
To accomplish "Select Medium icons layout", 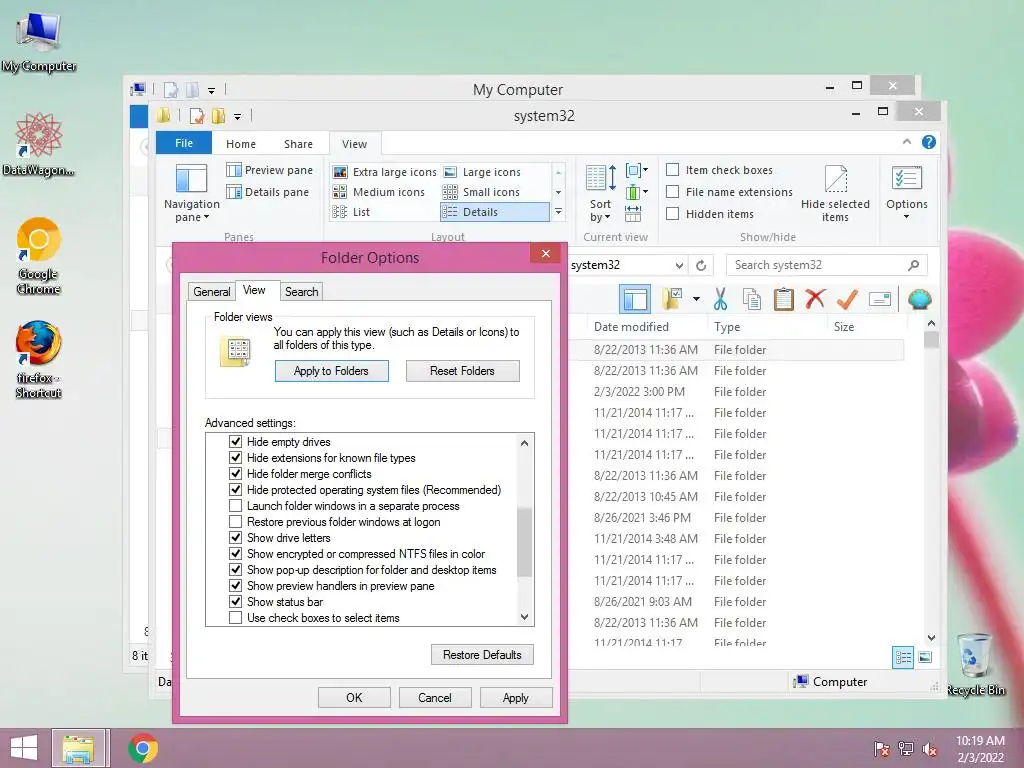I will [x=379, y=192].
